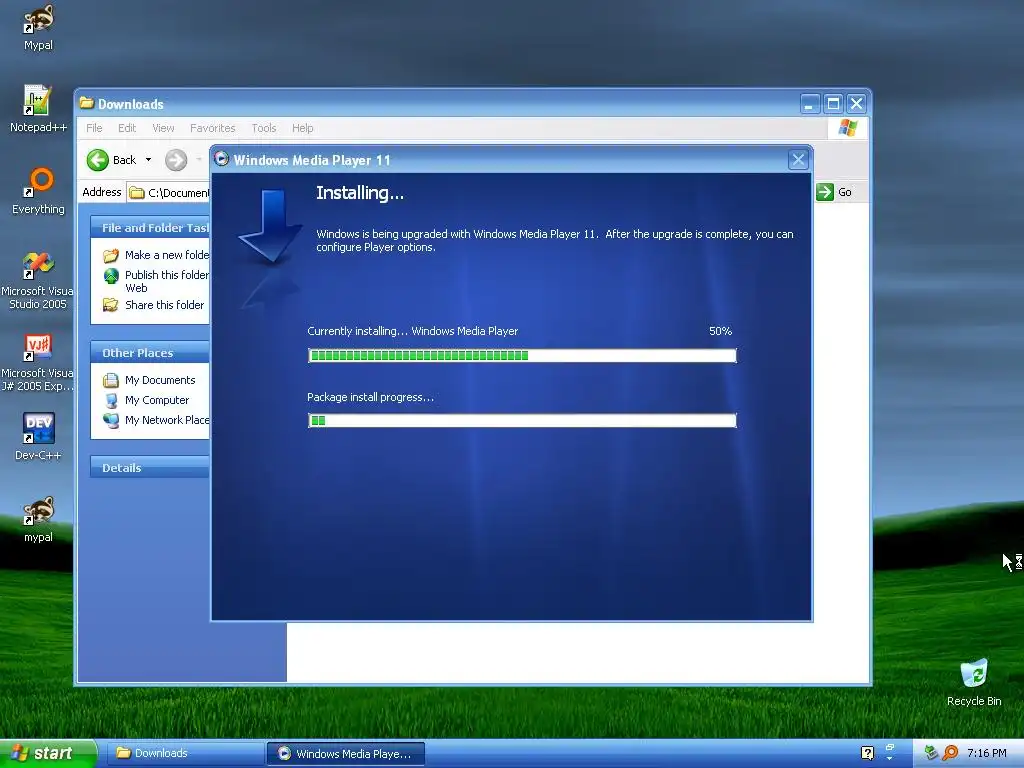The height and width of the screenshot is (768, 1024).
Task: Launch Notepad++ from the desktop
Action: pyautogui.click(x=38, y=109)
